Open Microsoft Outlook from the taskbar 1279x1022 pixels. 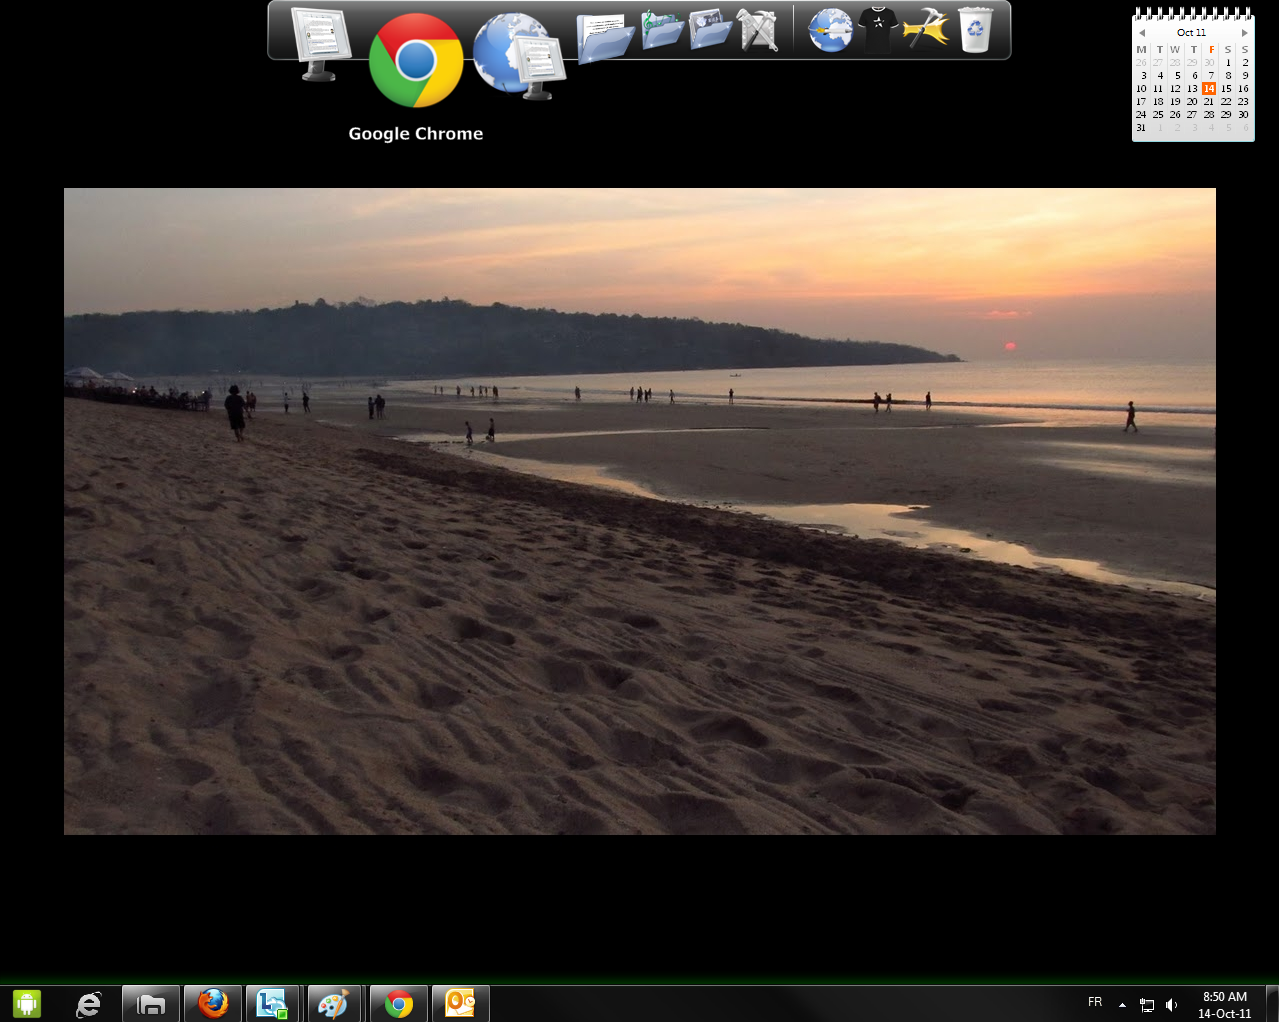460,1003
